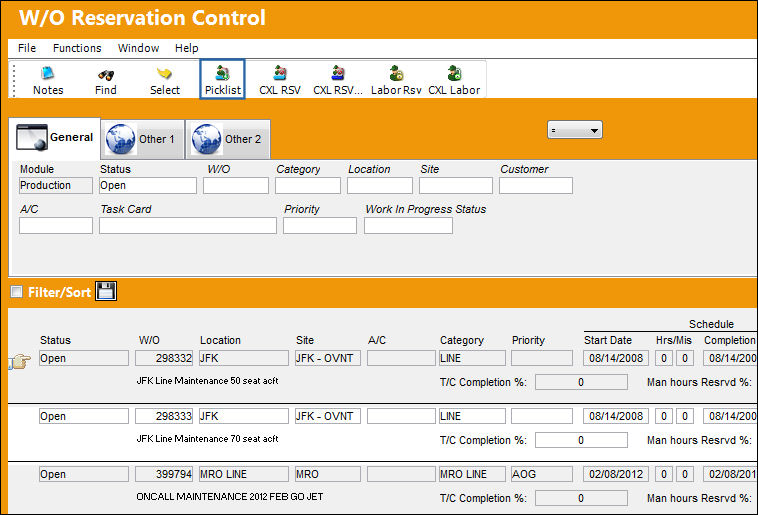Viewport: 758px width, 515px height.
Task: Enable the Filter/Sort checkbox
Action: (x=16, y=292)
